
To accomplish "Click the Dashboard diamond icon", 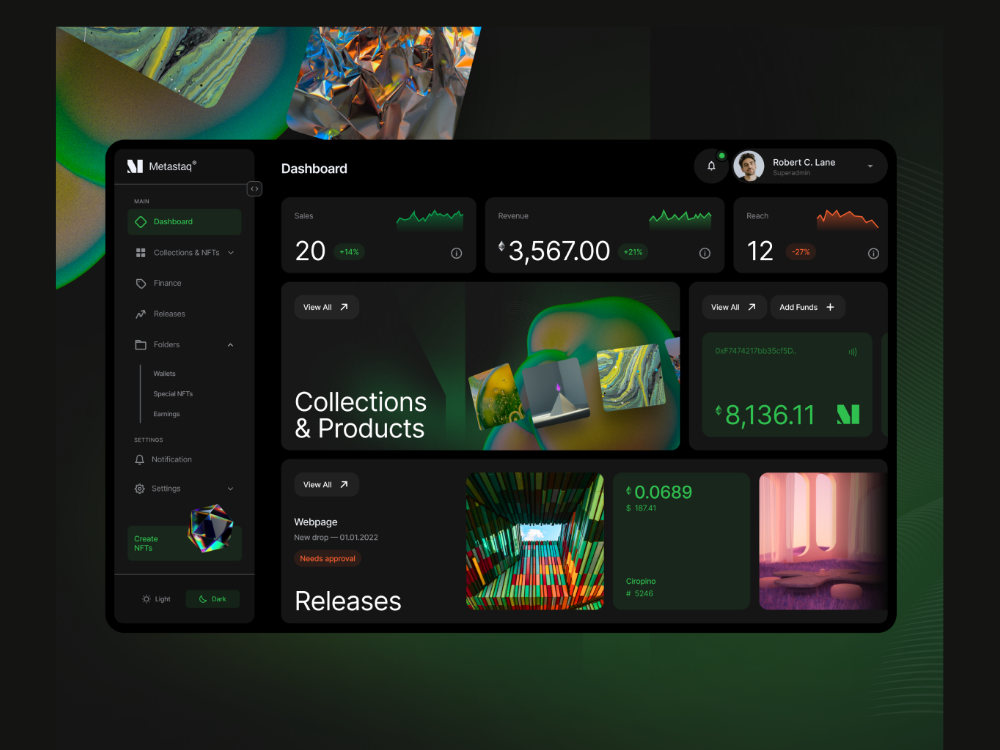I will tap(141, 222).
